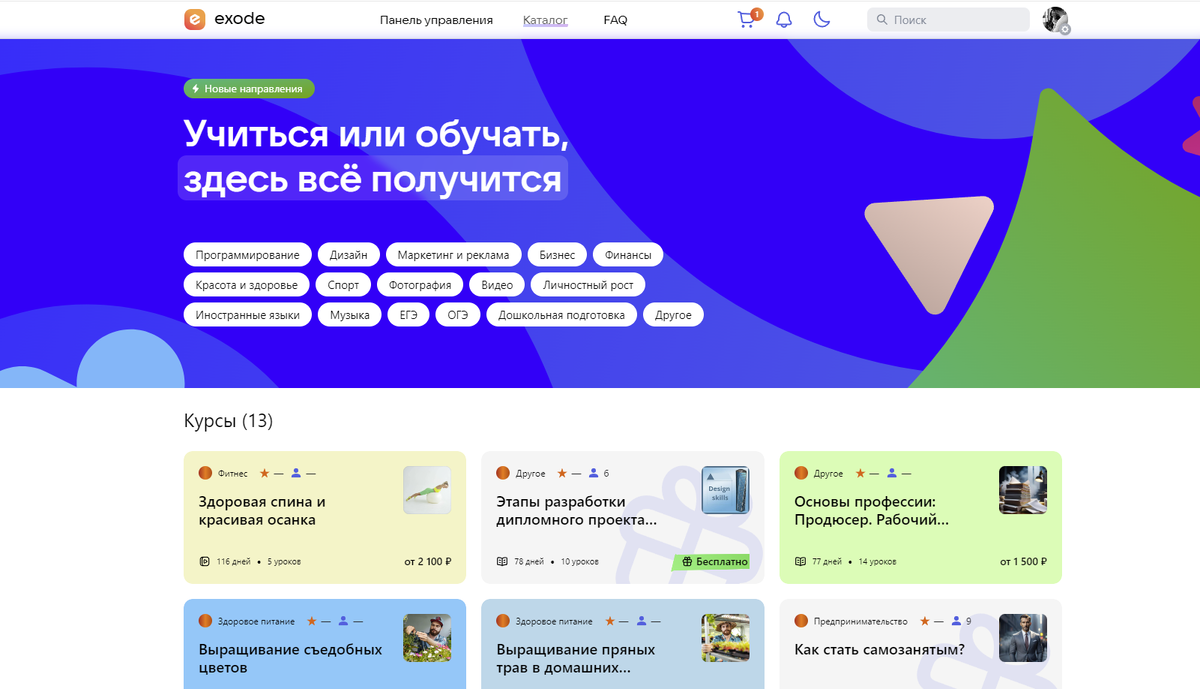Click lessons icon next to 78 дней
The width and height of the screenshot is (1200, 689).
pyautogui.click(x=502, y=562)
